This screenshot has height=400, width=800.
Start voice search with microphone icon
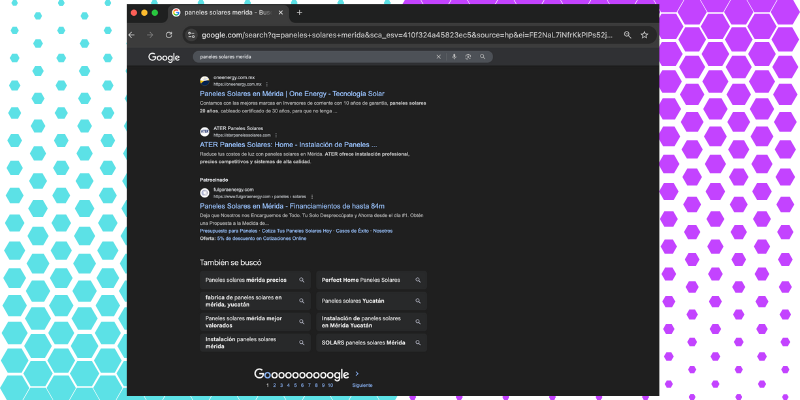coord(454,57)
